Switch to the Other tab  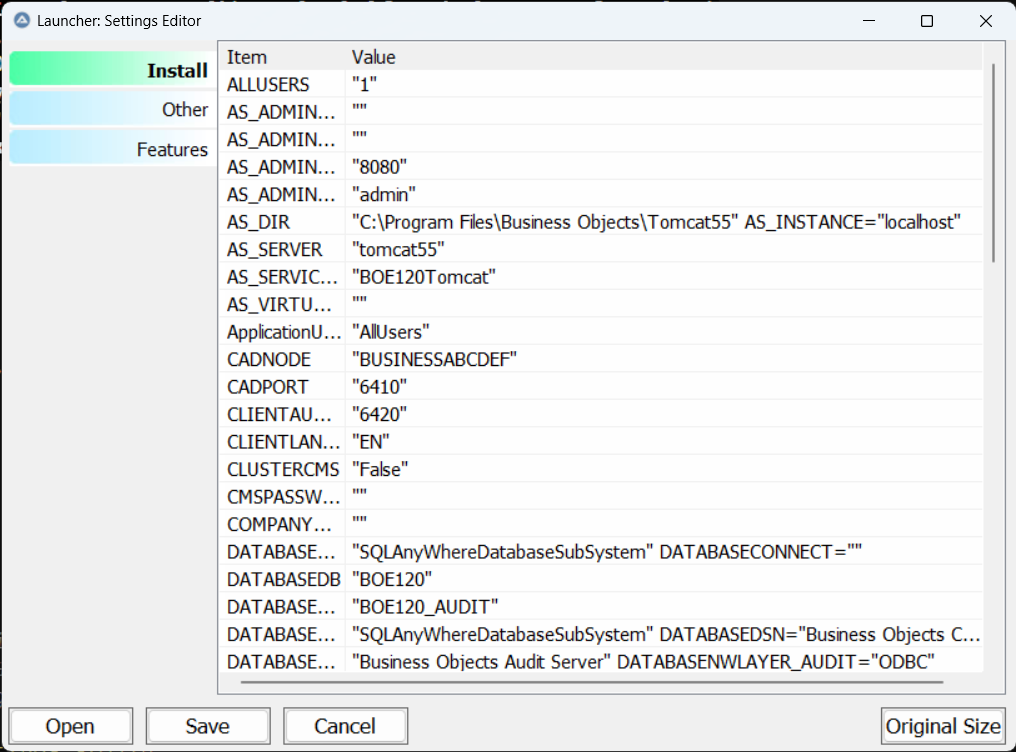[x=111, y=110]
